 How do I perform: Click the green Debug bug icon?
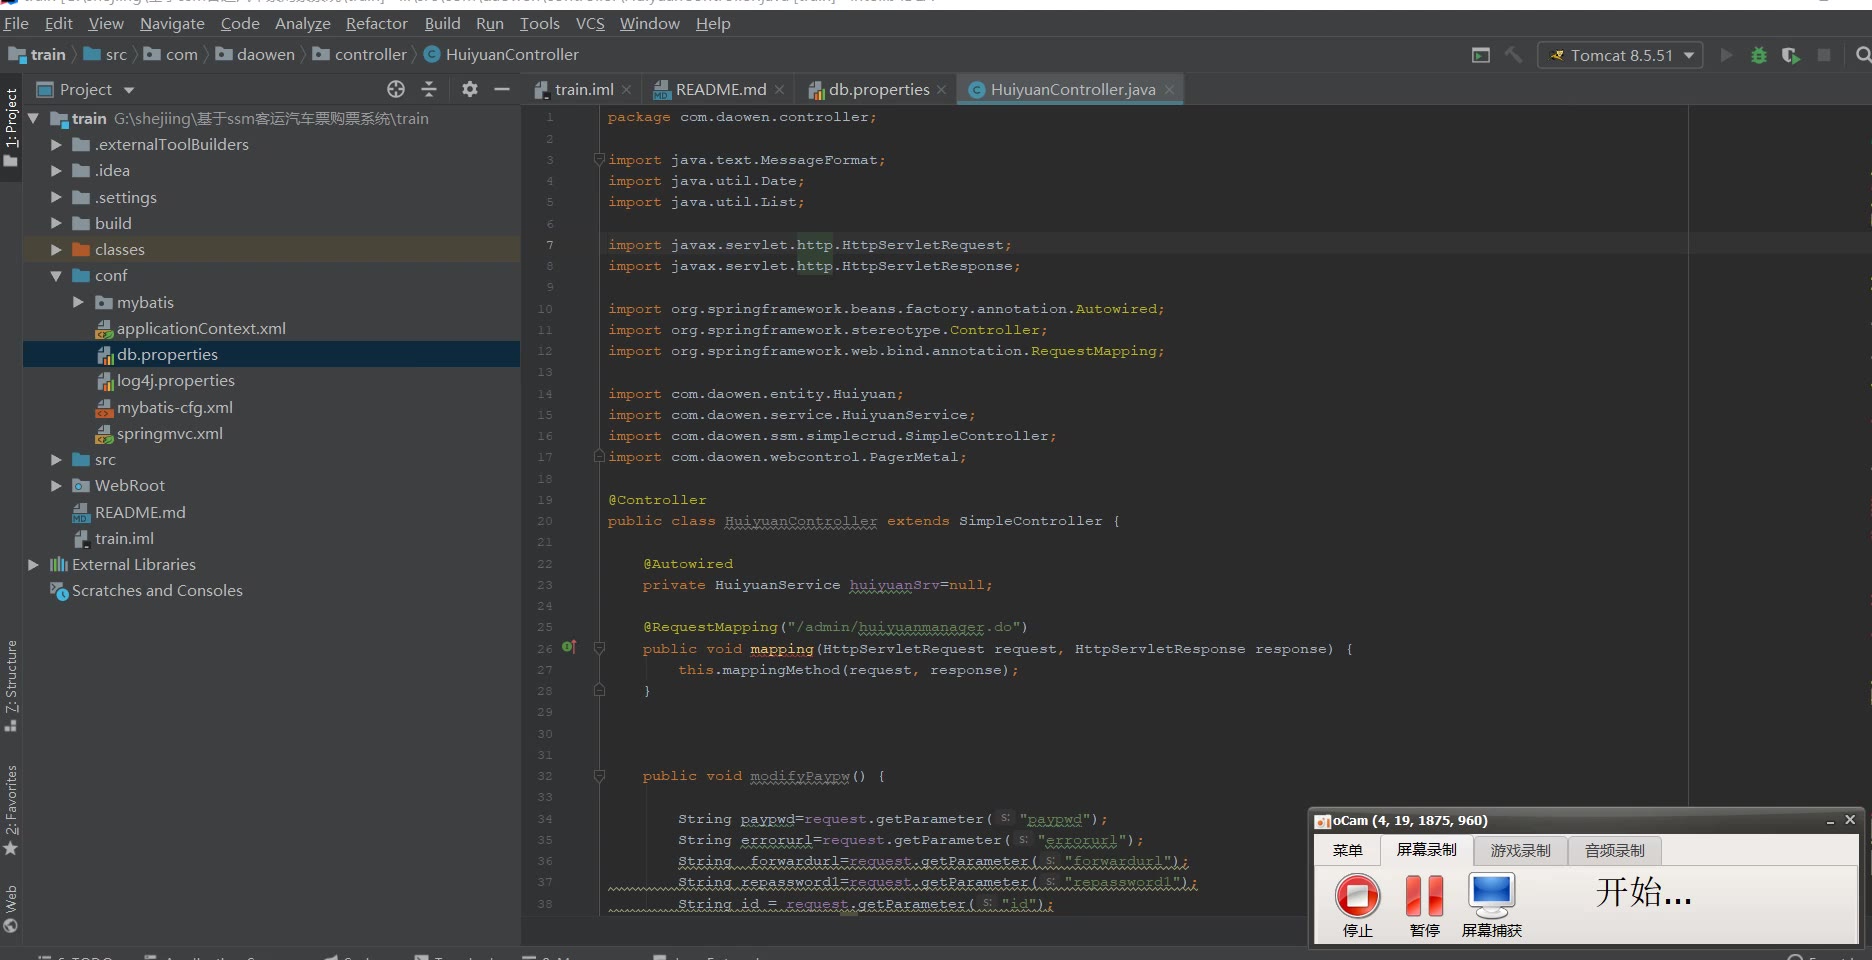[x=1758, y=56]
